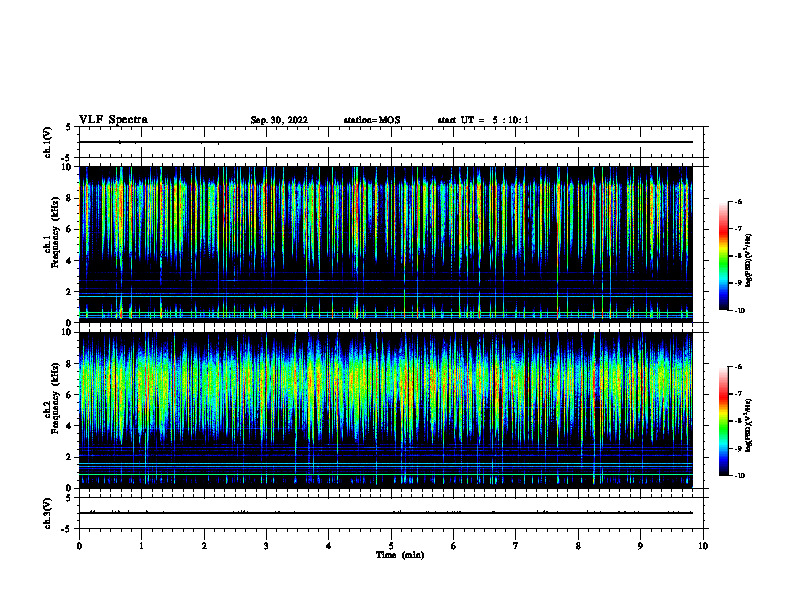Screen dimensions: 792x612
Task: Click the ch.1 colorbar "log(PSD)" unit label
Action: pos(748,260)
